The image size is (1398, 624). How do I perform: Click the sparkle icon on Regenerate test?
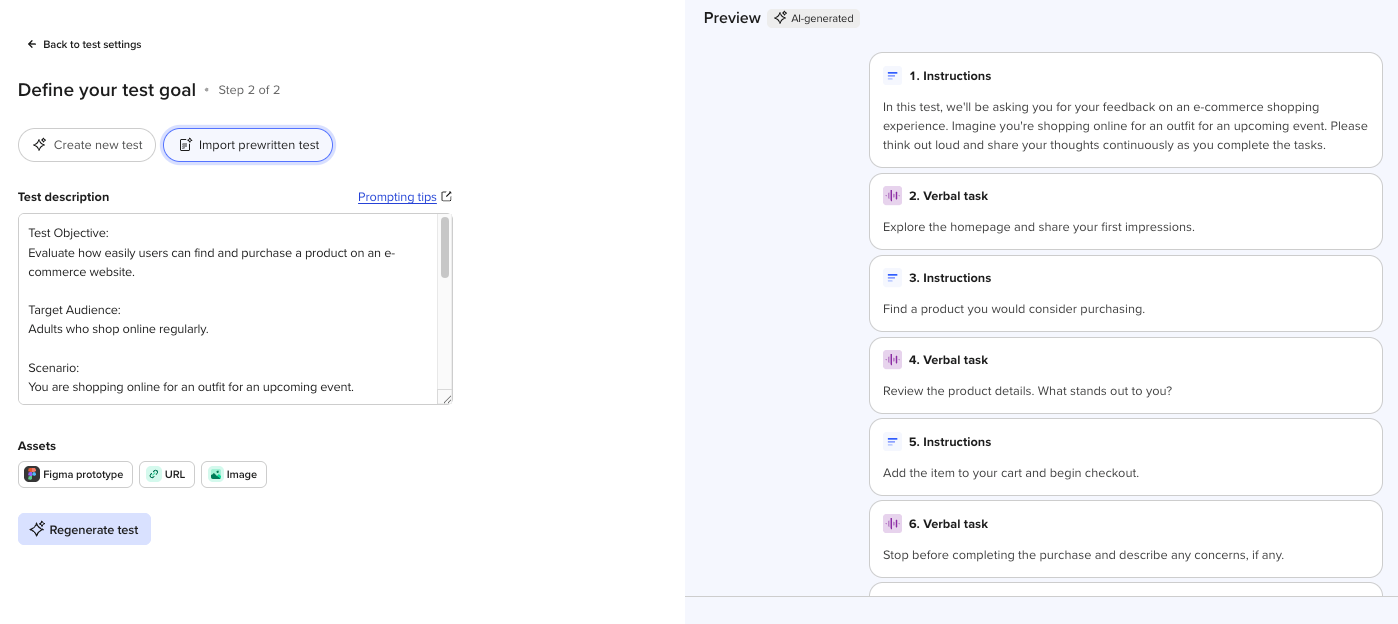37,529
